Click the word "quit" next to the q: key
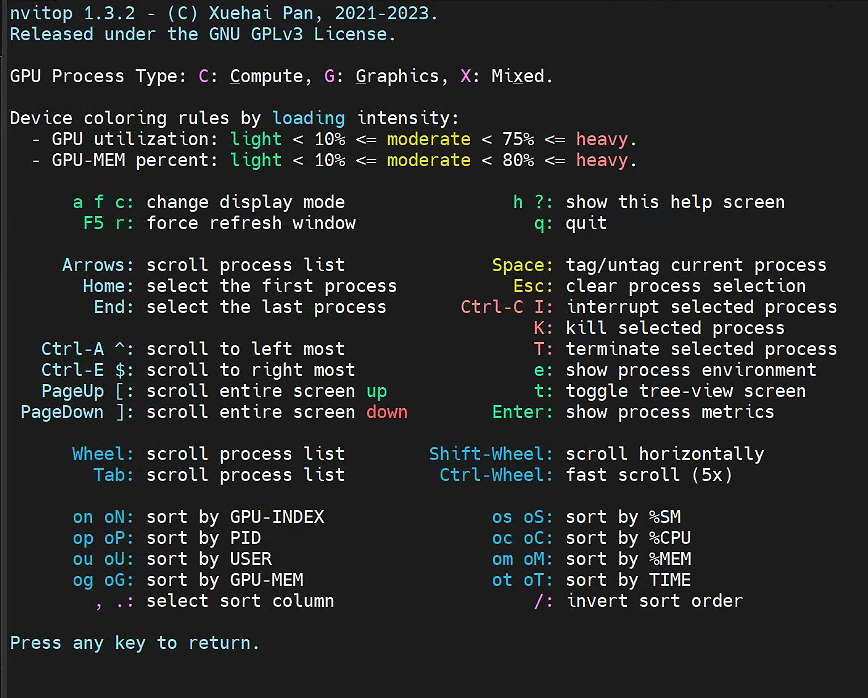Screen dimensions: 868x698 pos(586,223)
